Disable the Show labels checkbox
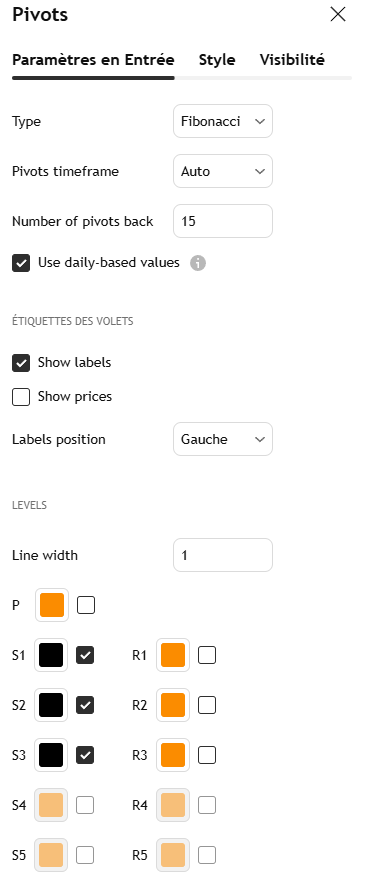 coord(21,363)
